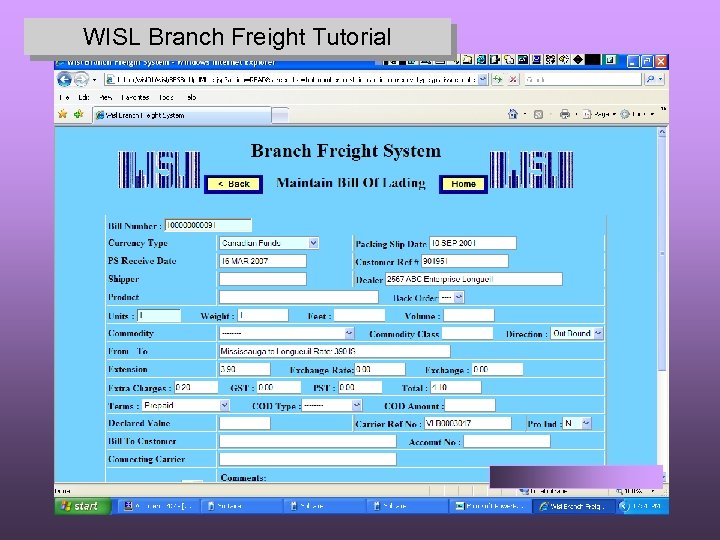Click the Add to Favorites icon
The width and height of the screenshot is (720, 540).
point(79,114)
